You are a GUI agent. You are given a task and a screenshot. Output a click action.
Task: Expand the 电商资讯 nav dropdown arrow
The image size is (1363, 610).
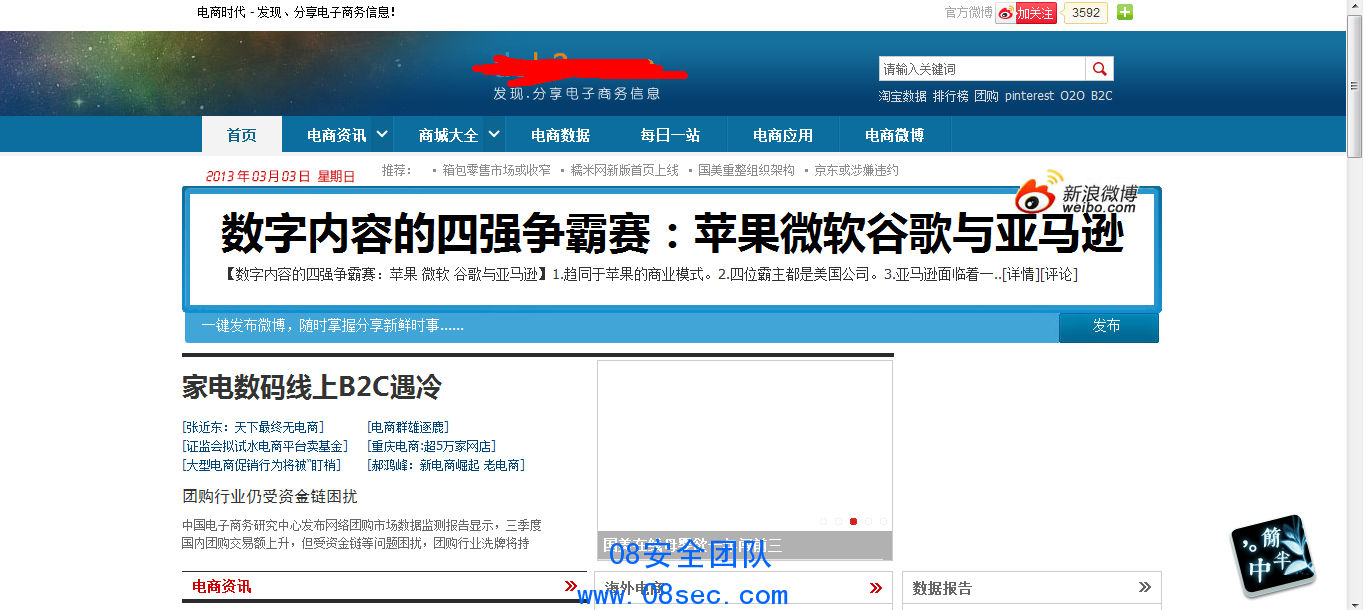click(382, 134)
